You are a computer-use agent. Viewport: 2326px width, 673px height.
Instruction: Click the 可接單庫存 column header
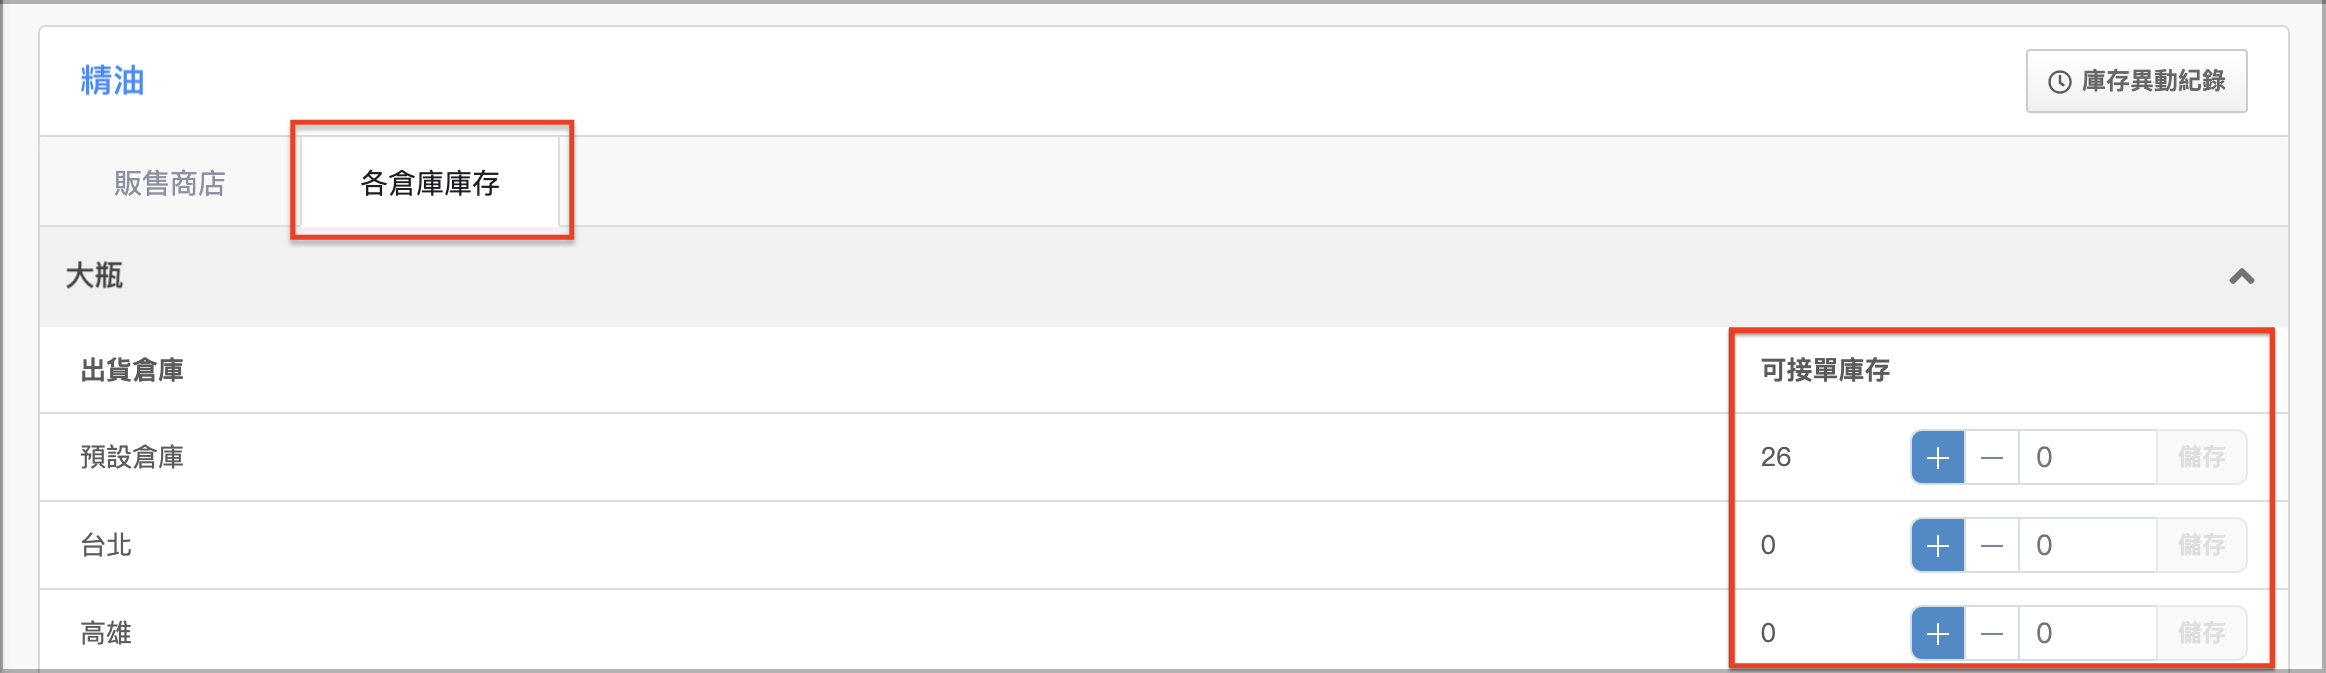click(1825, 371)
